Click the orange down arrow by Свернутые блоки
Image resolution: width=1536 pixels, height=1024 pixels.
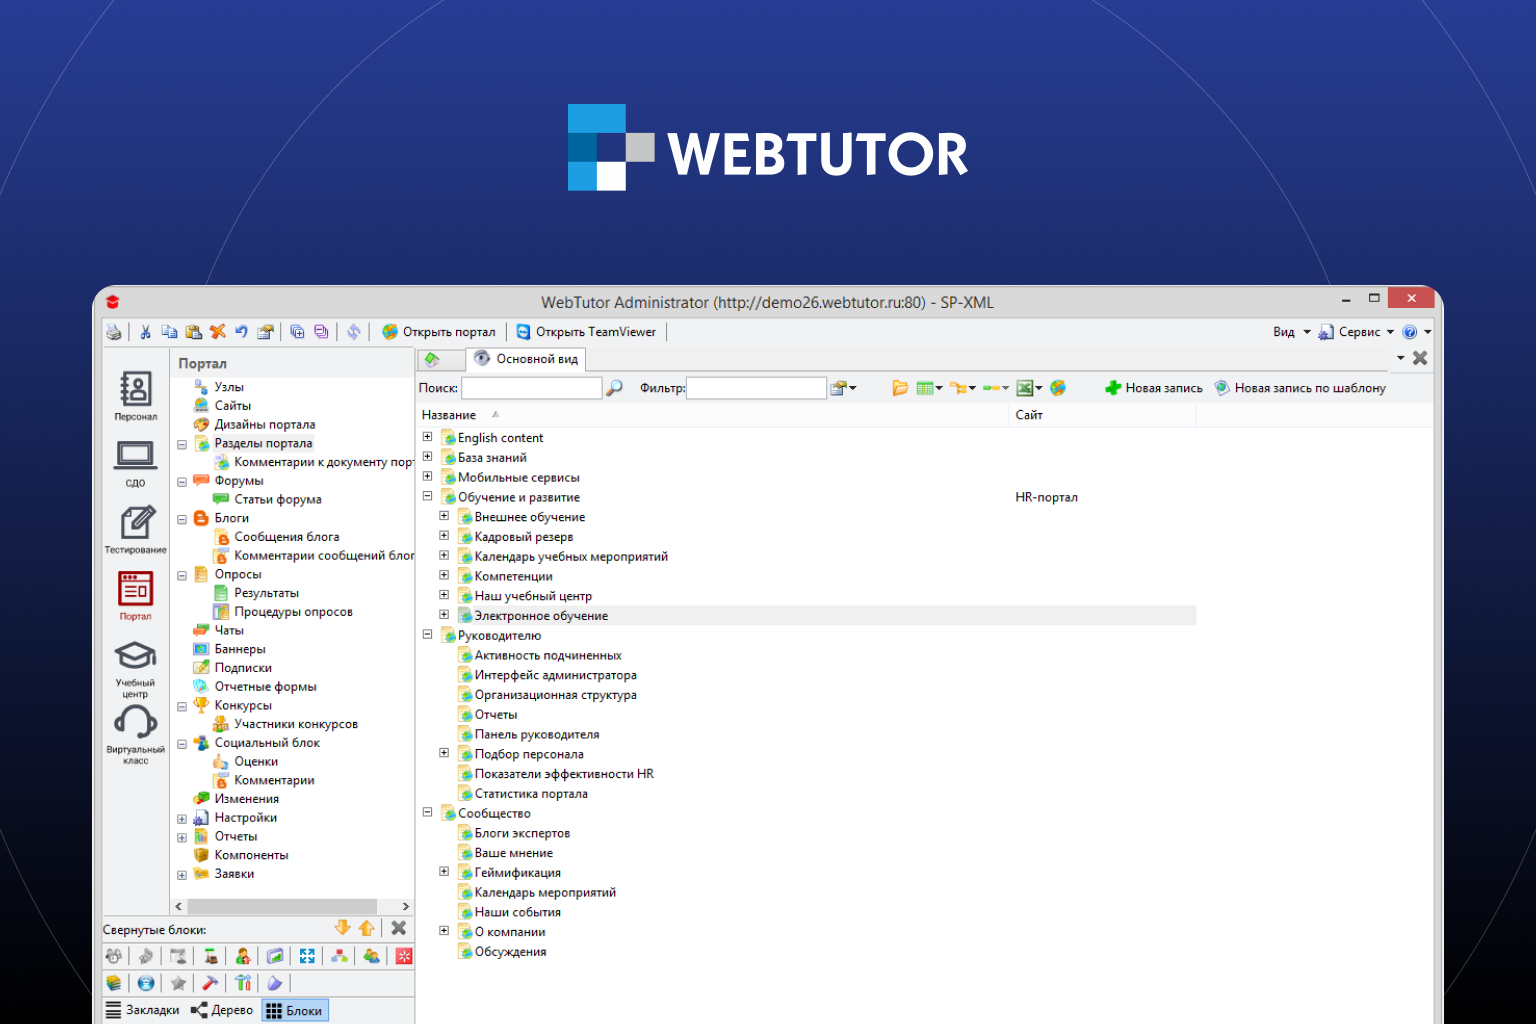tap(342, 928)
